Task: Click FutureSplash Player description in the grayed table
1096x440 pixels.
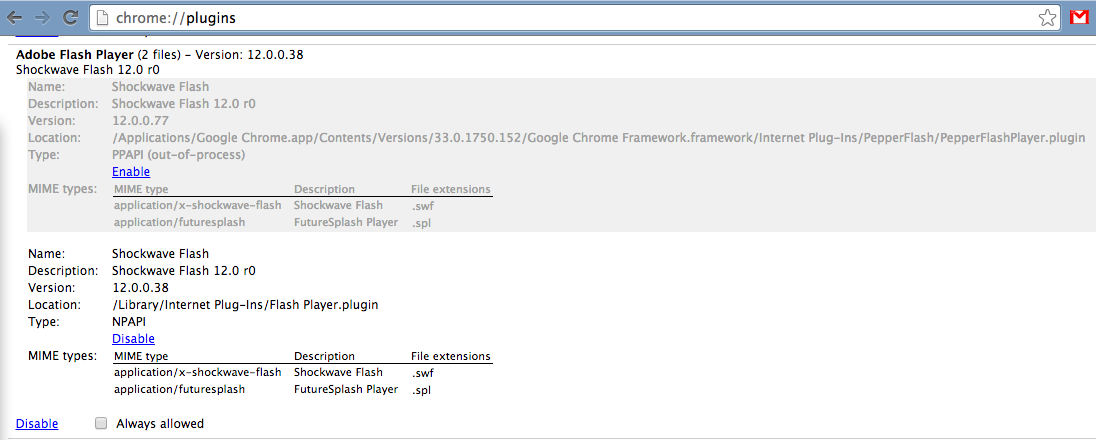Action: [x=345, y=222]
